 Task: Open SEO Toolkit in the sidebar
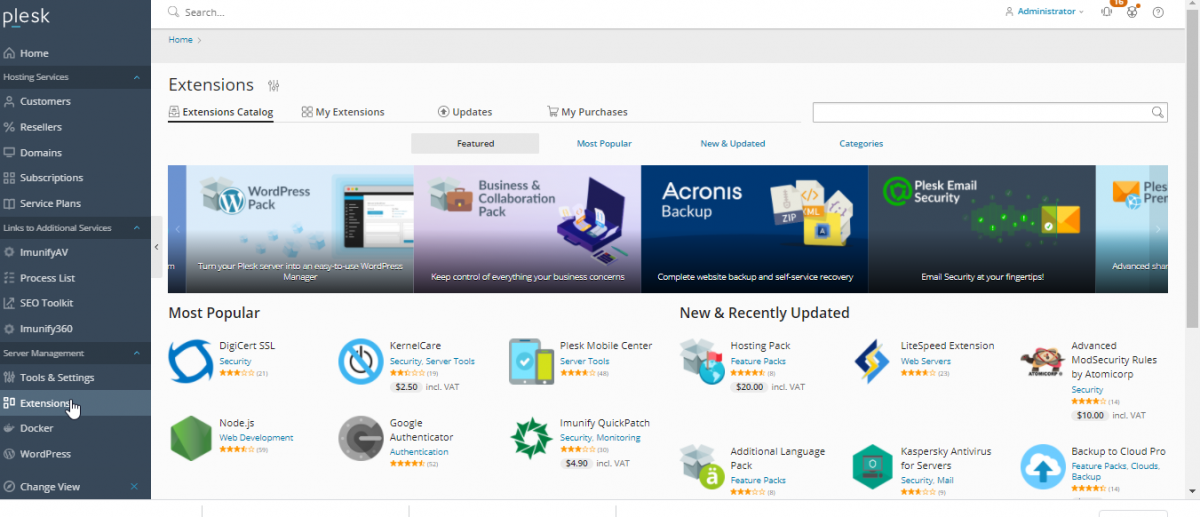75,303
